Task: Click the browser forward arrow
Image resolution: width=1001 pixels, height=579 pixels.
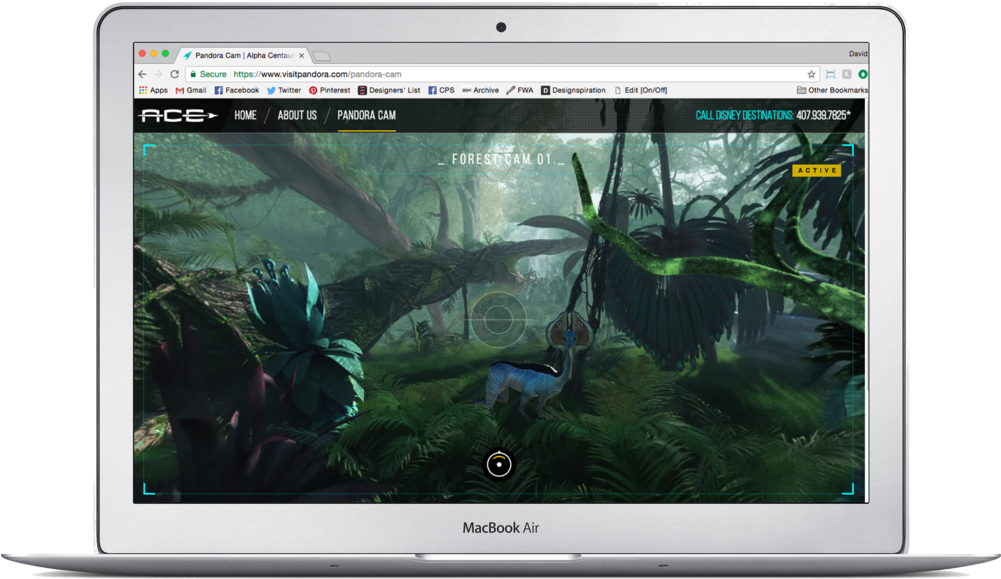Action: click(x=158, y=74)
